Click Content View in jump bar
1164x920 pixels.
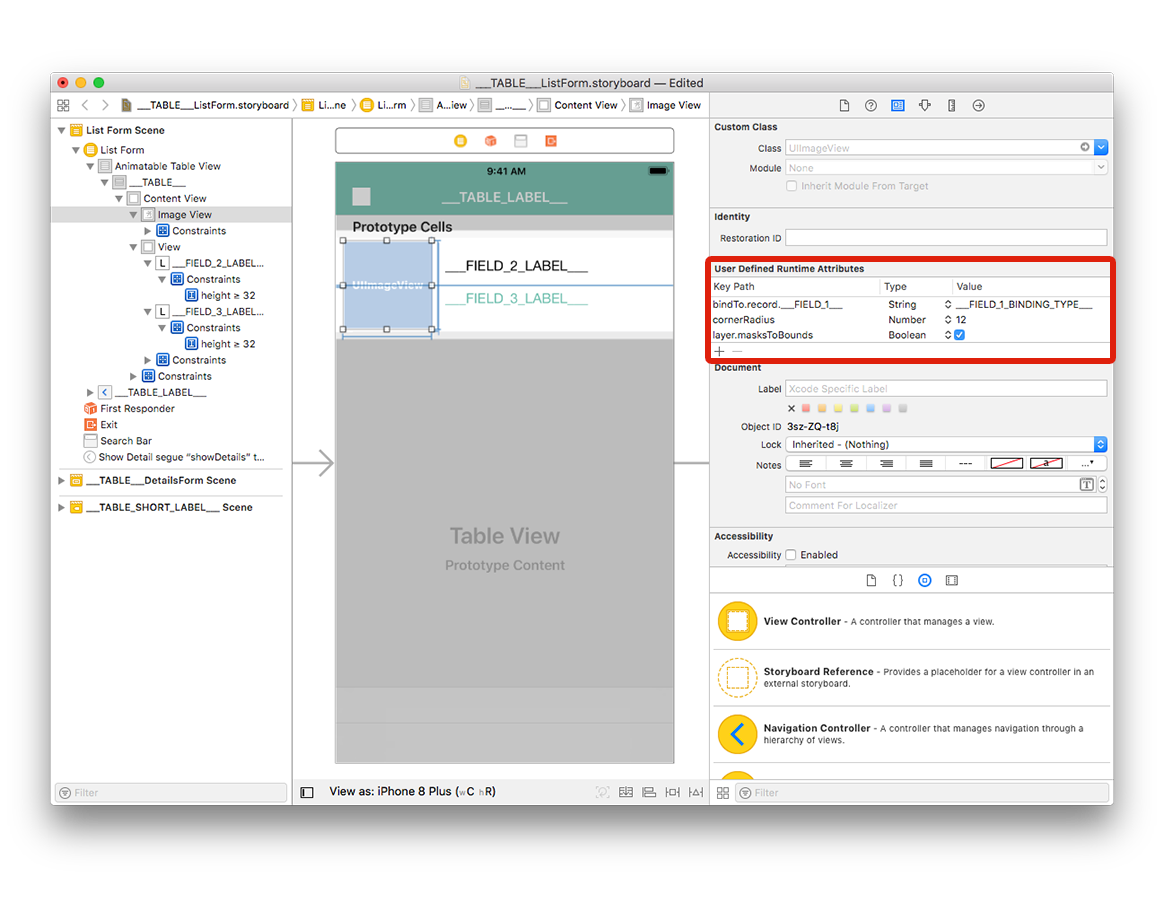(578, 105)
